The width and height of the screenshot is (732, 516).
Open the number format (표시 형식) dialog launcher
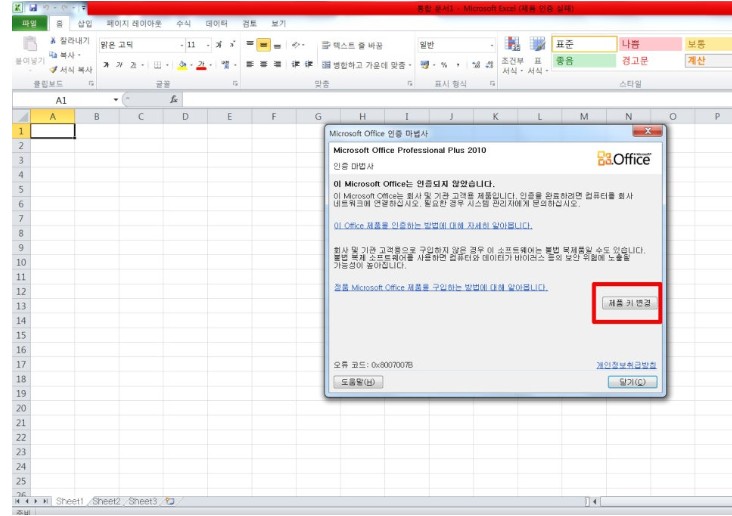(x=492, y=84)
